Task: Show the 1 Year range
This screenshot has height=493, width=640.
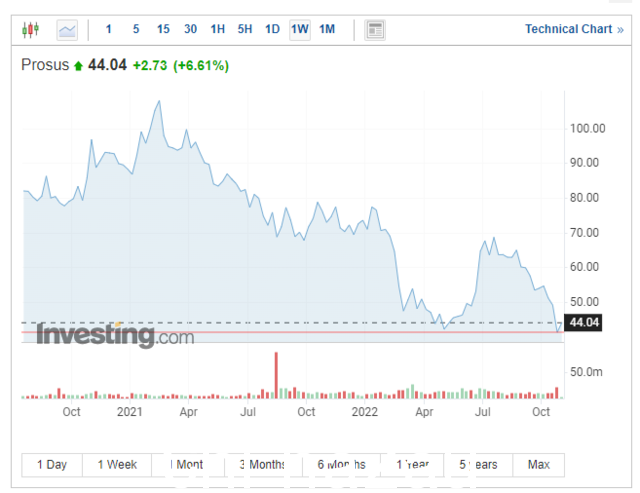Action: (412, 465)
